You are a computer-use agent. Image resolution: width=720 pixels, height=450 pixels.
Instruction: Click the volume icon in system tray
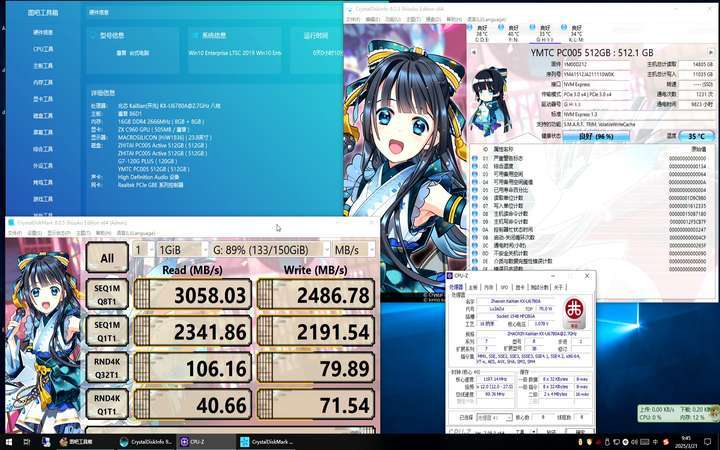pos(635,442)
